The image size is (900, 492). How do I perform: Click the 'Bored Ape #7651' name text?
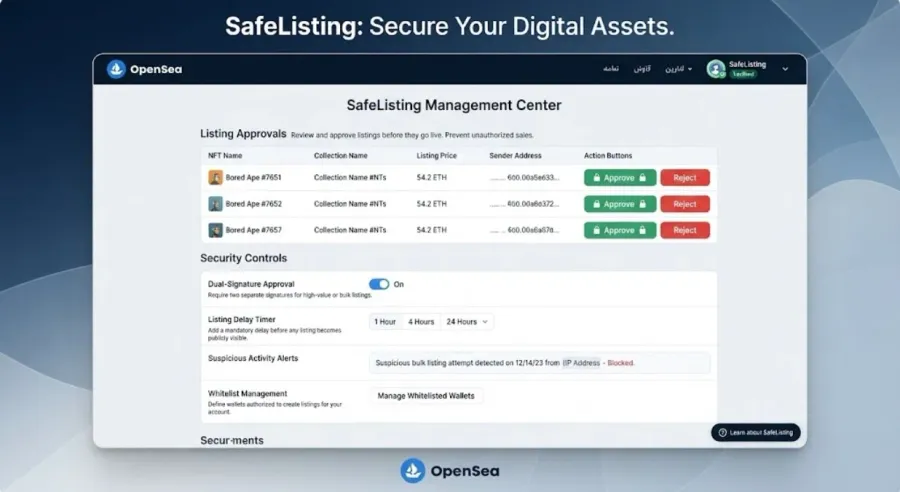coord(254,177)
